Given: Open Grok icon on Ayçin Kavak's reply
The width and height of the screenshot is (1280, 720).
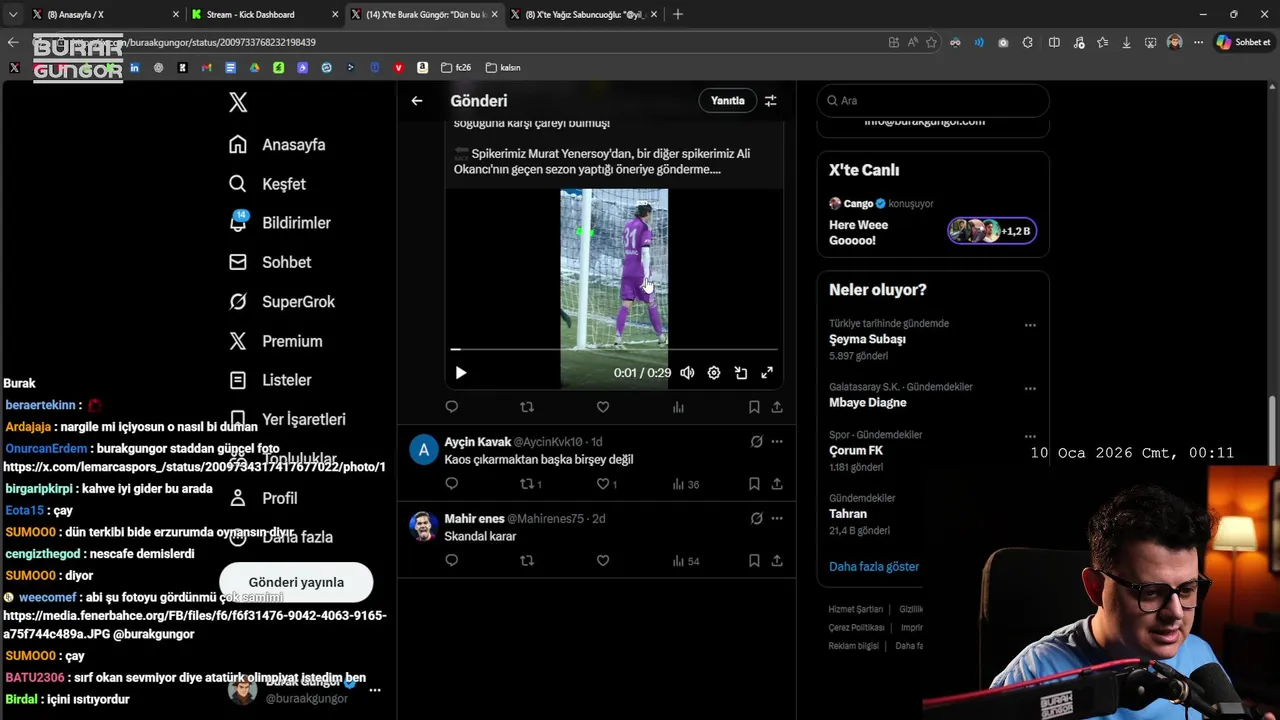Looking at the screenshot, I should coord(756,442).
